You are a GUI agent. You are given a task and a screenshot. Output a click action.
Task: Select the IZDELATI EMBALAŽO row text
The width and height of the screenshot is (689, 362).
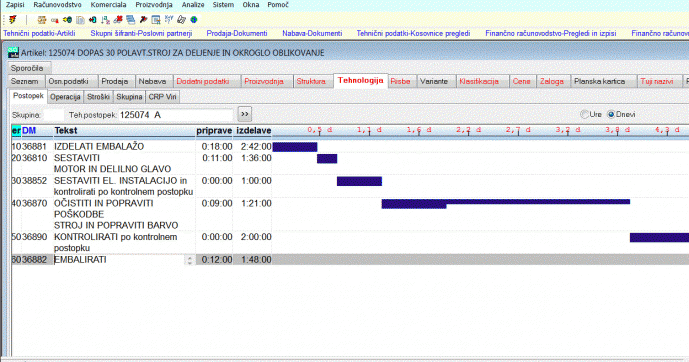point(99,147)
